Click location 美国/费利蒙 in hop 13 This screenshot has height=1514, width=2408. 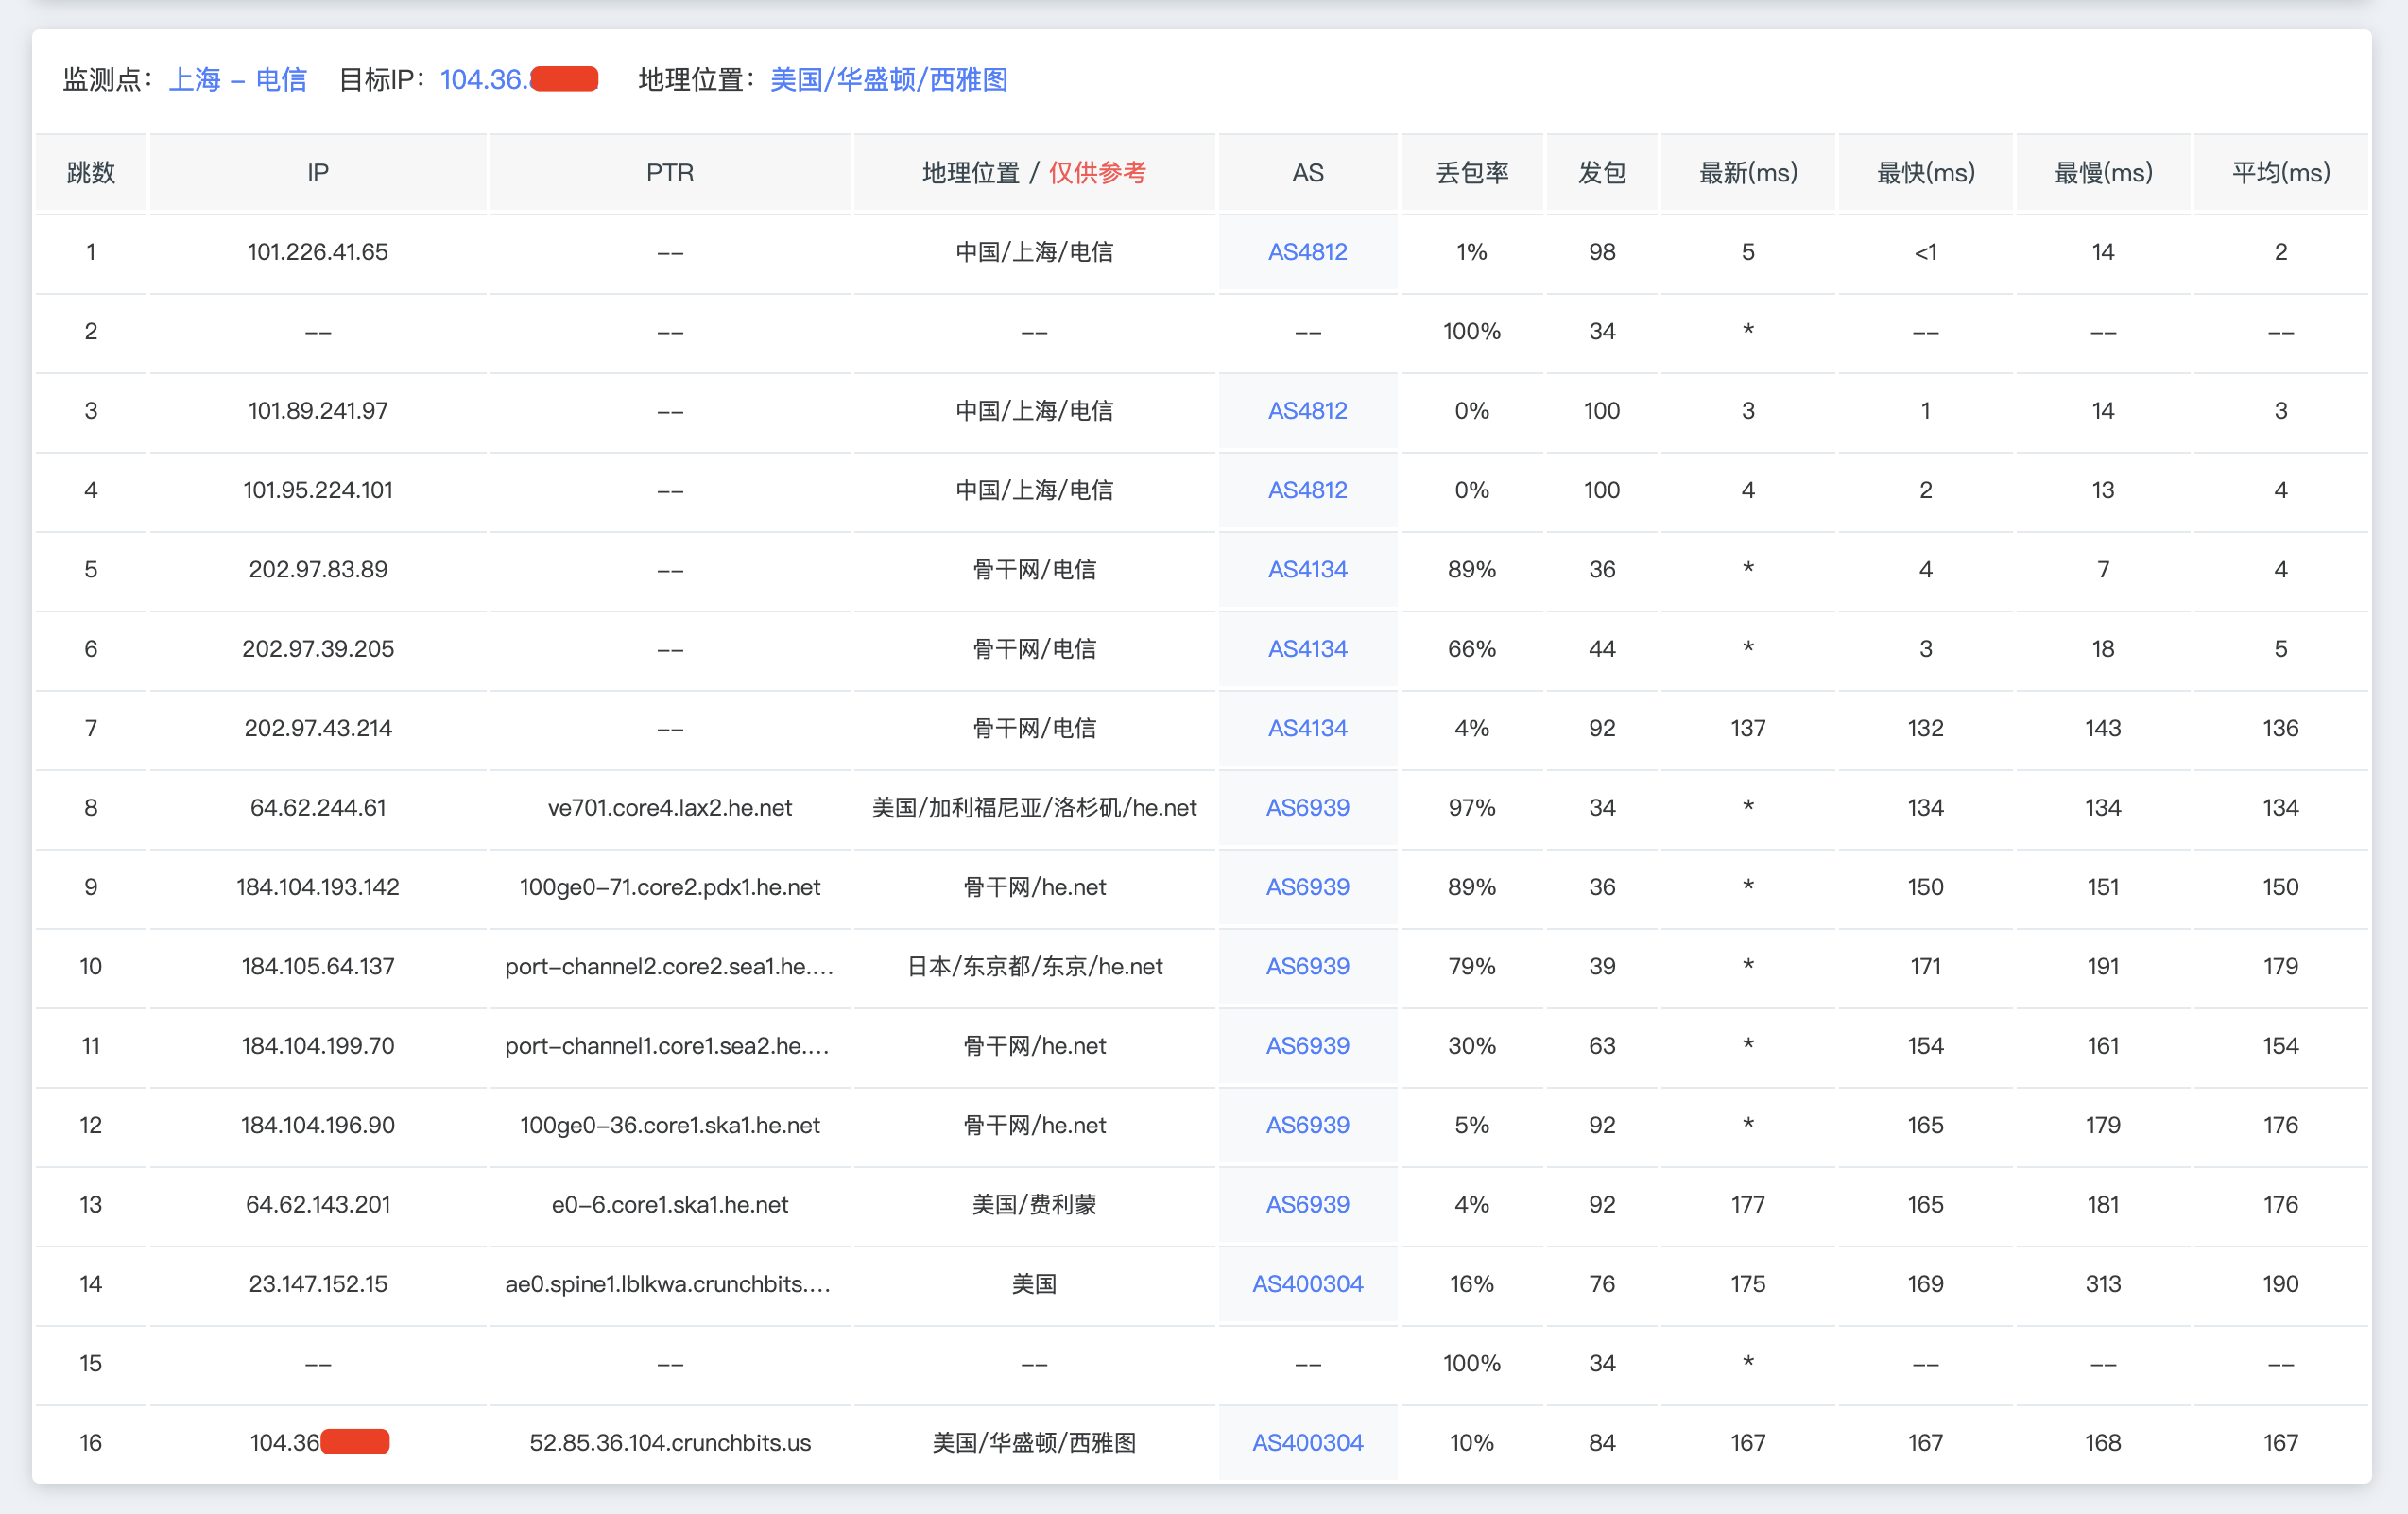pos(1034,1205)
